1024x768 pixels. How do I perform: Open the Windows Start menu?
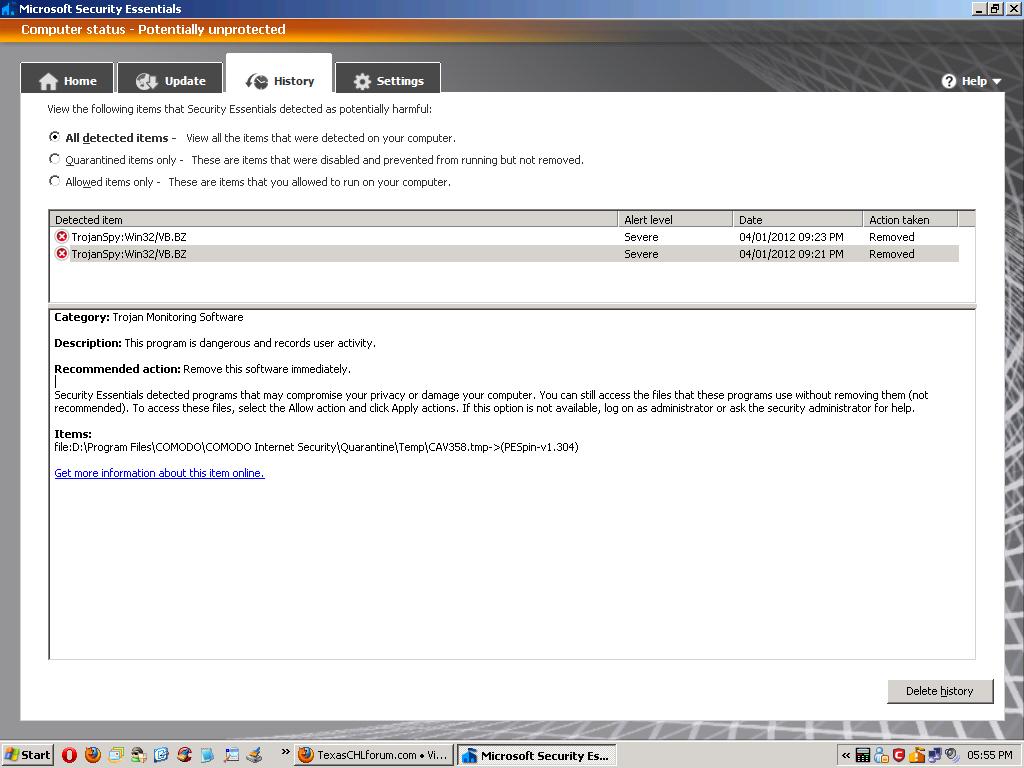27,755
